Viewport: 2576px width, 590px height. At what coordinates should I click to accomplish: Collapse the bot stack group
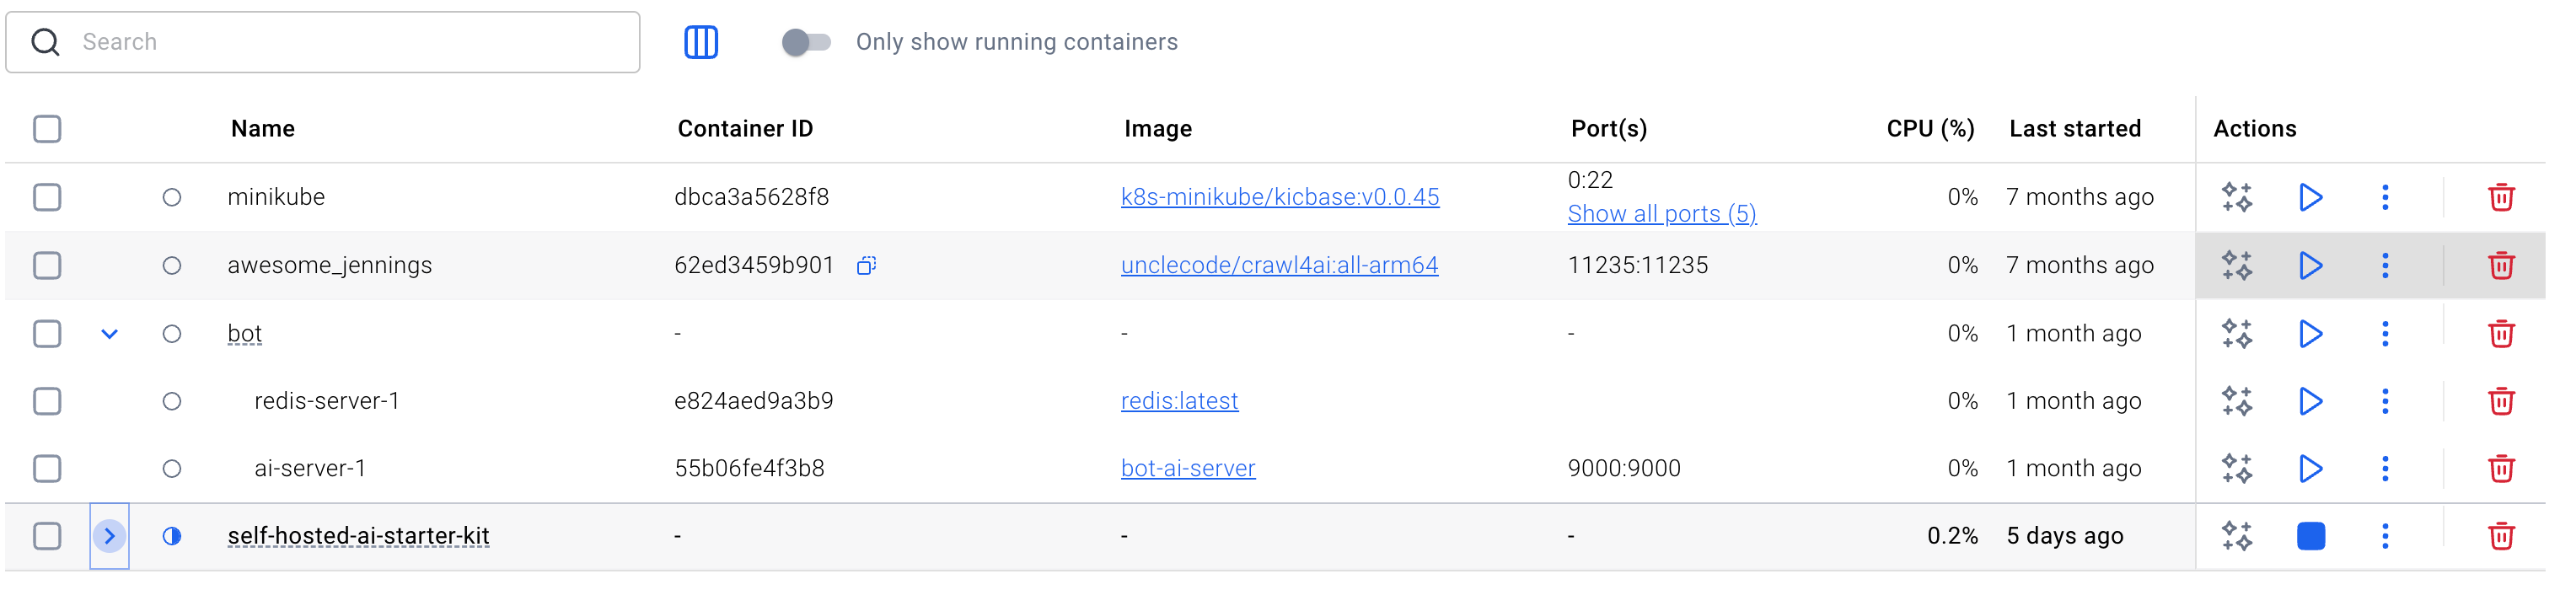click(x=110, y=334)
